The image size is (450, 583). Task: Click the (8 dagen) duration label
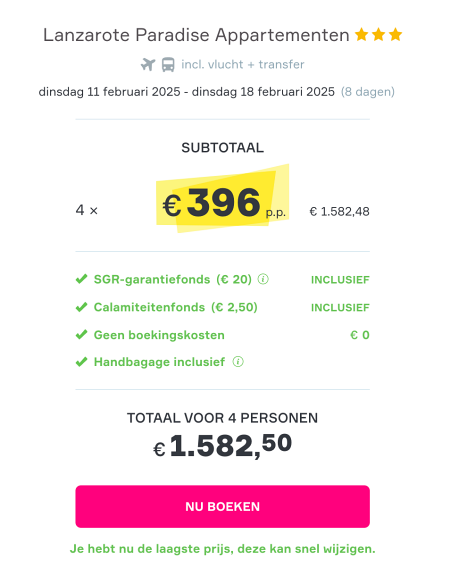(x=368, y=92)
